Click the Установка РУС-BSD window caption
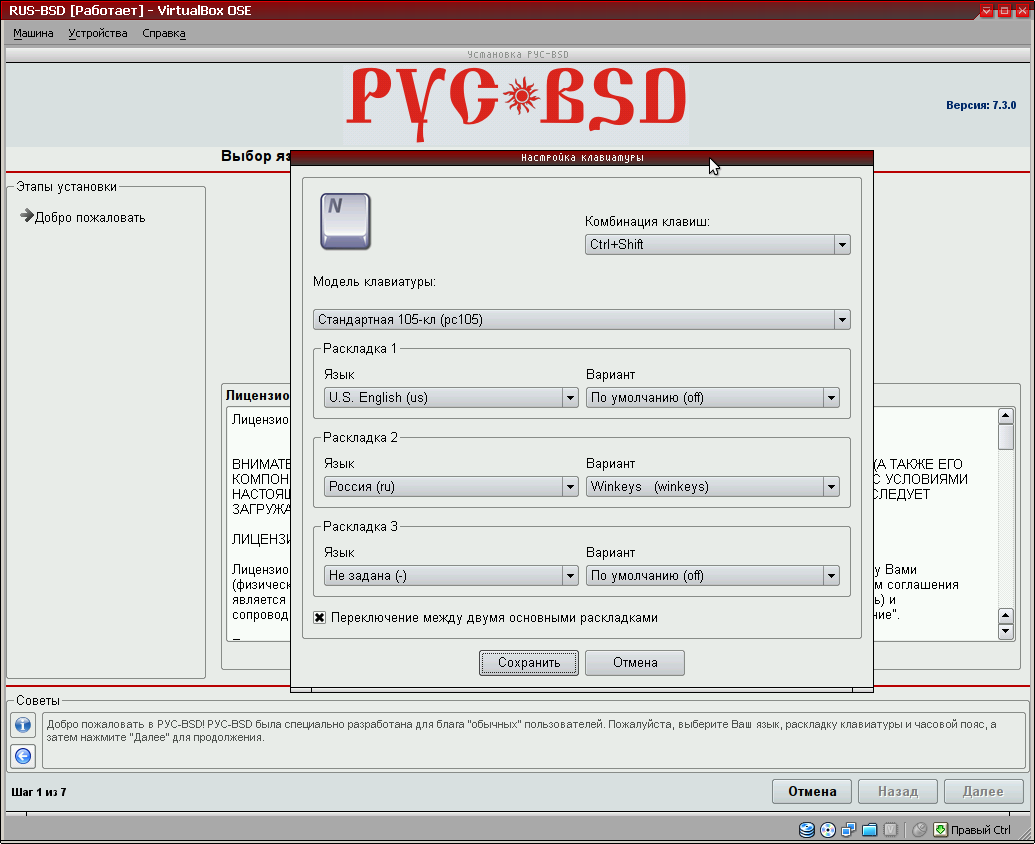Viewport: 1035px width, 844px height. pyautogui.click(x=518, y=55)
